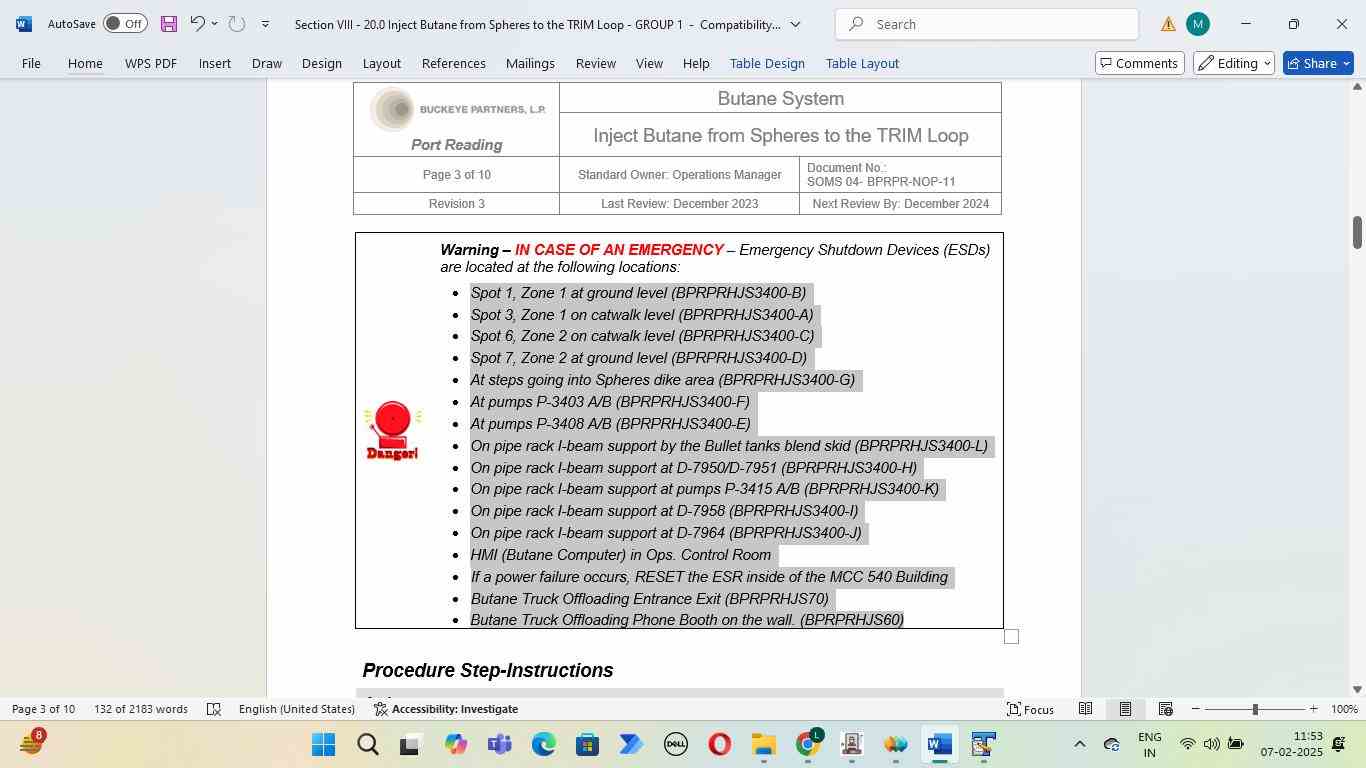Click the 'HMI (Butane Computer) in Ops. Control Room' bullet
1366x768 pixels.
click(621, 555)
